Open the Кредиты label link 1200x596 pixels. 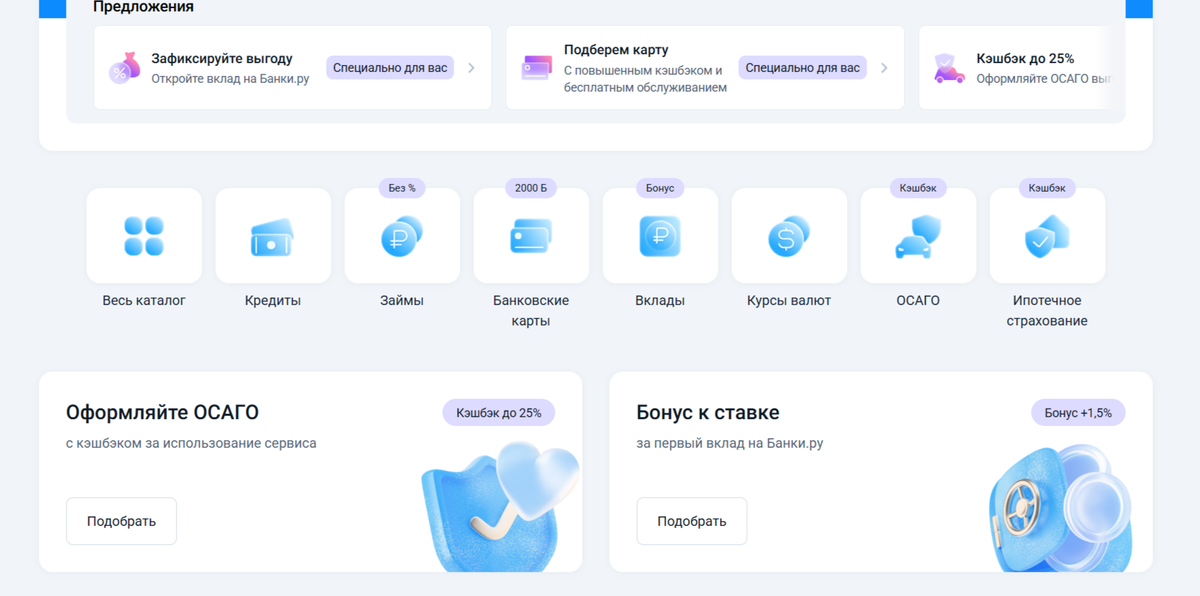point(273,300)
